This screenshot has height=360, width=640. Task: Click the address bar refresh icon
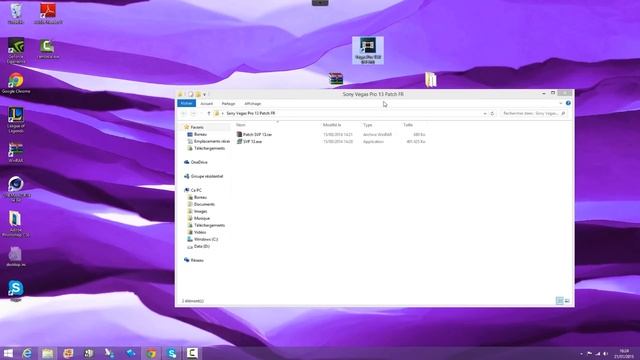point(492,113)
